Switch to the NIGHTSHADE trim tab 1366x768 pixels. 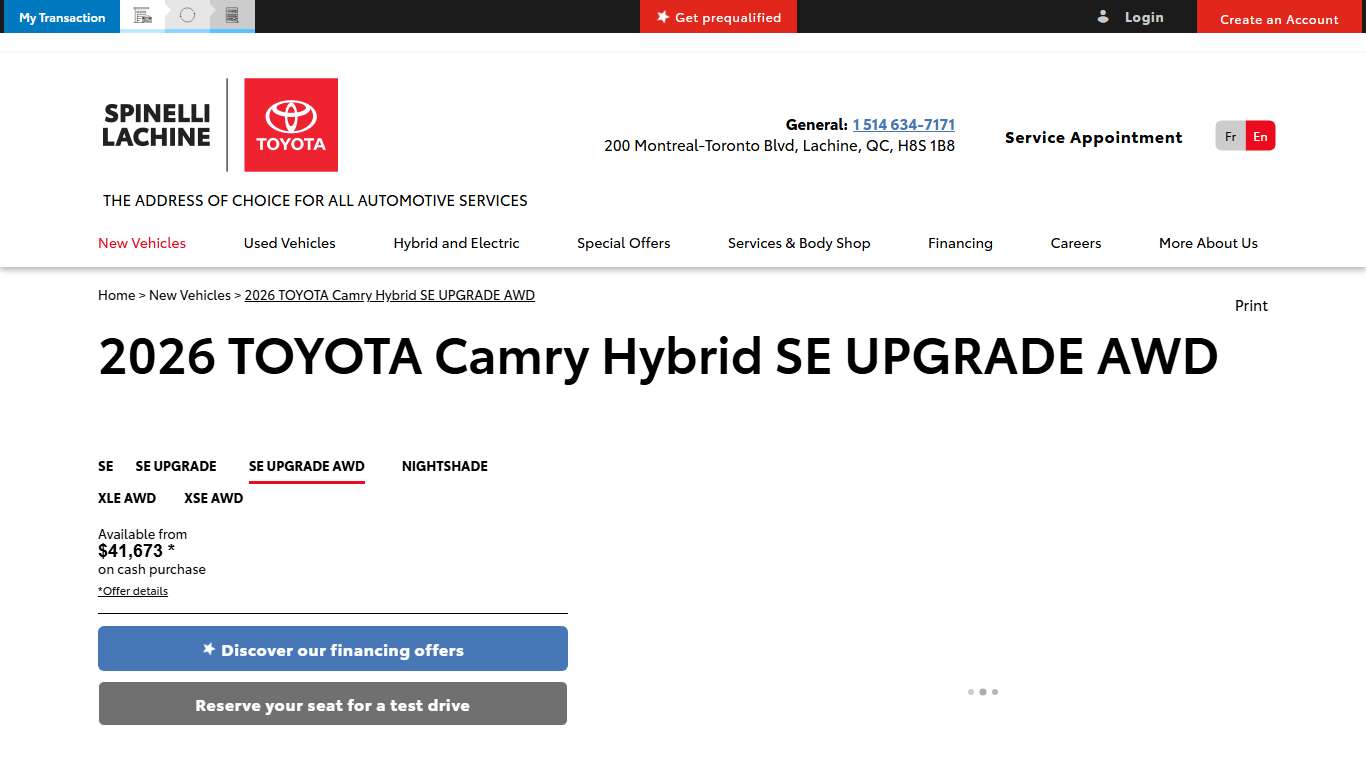click(444, 466)
